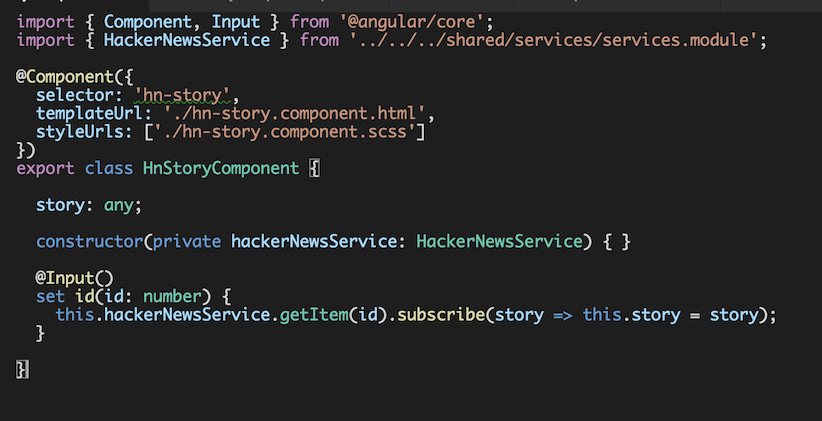
Task: Click HackerNewsService inside the import braces
Action: [x=187, y=40]
